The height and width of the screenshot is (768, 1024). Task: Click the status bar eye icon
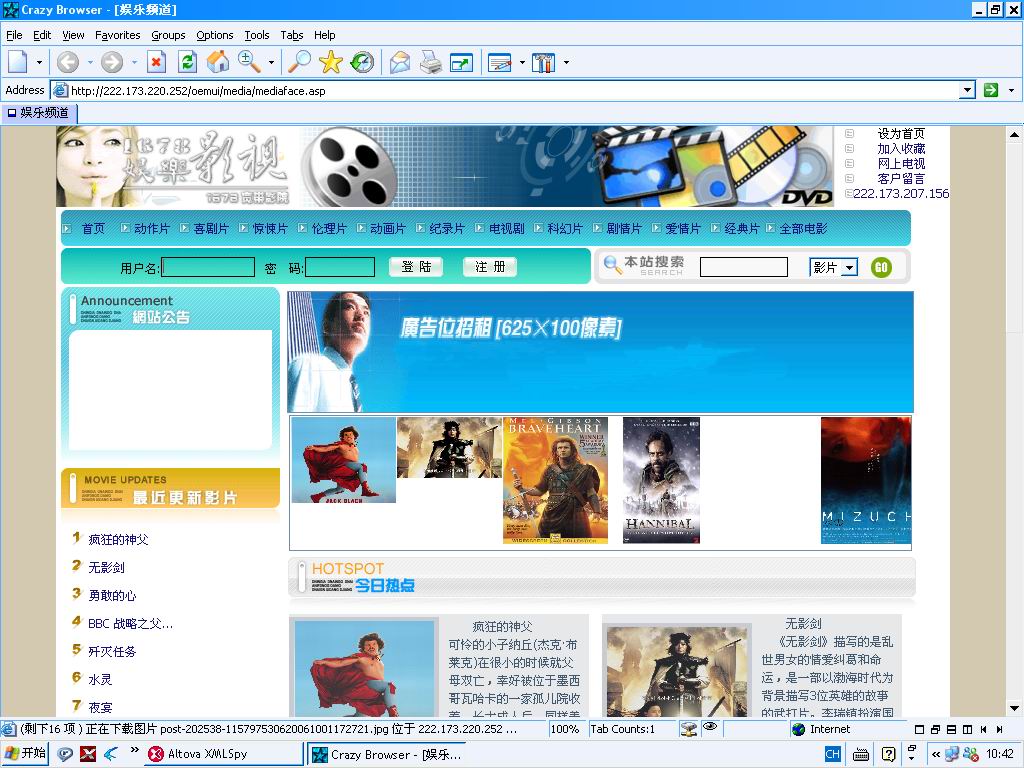point(710,727)
